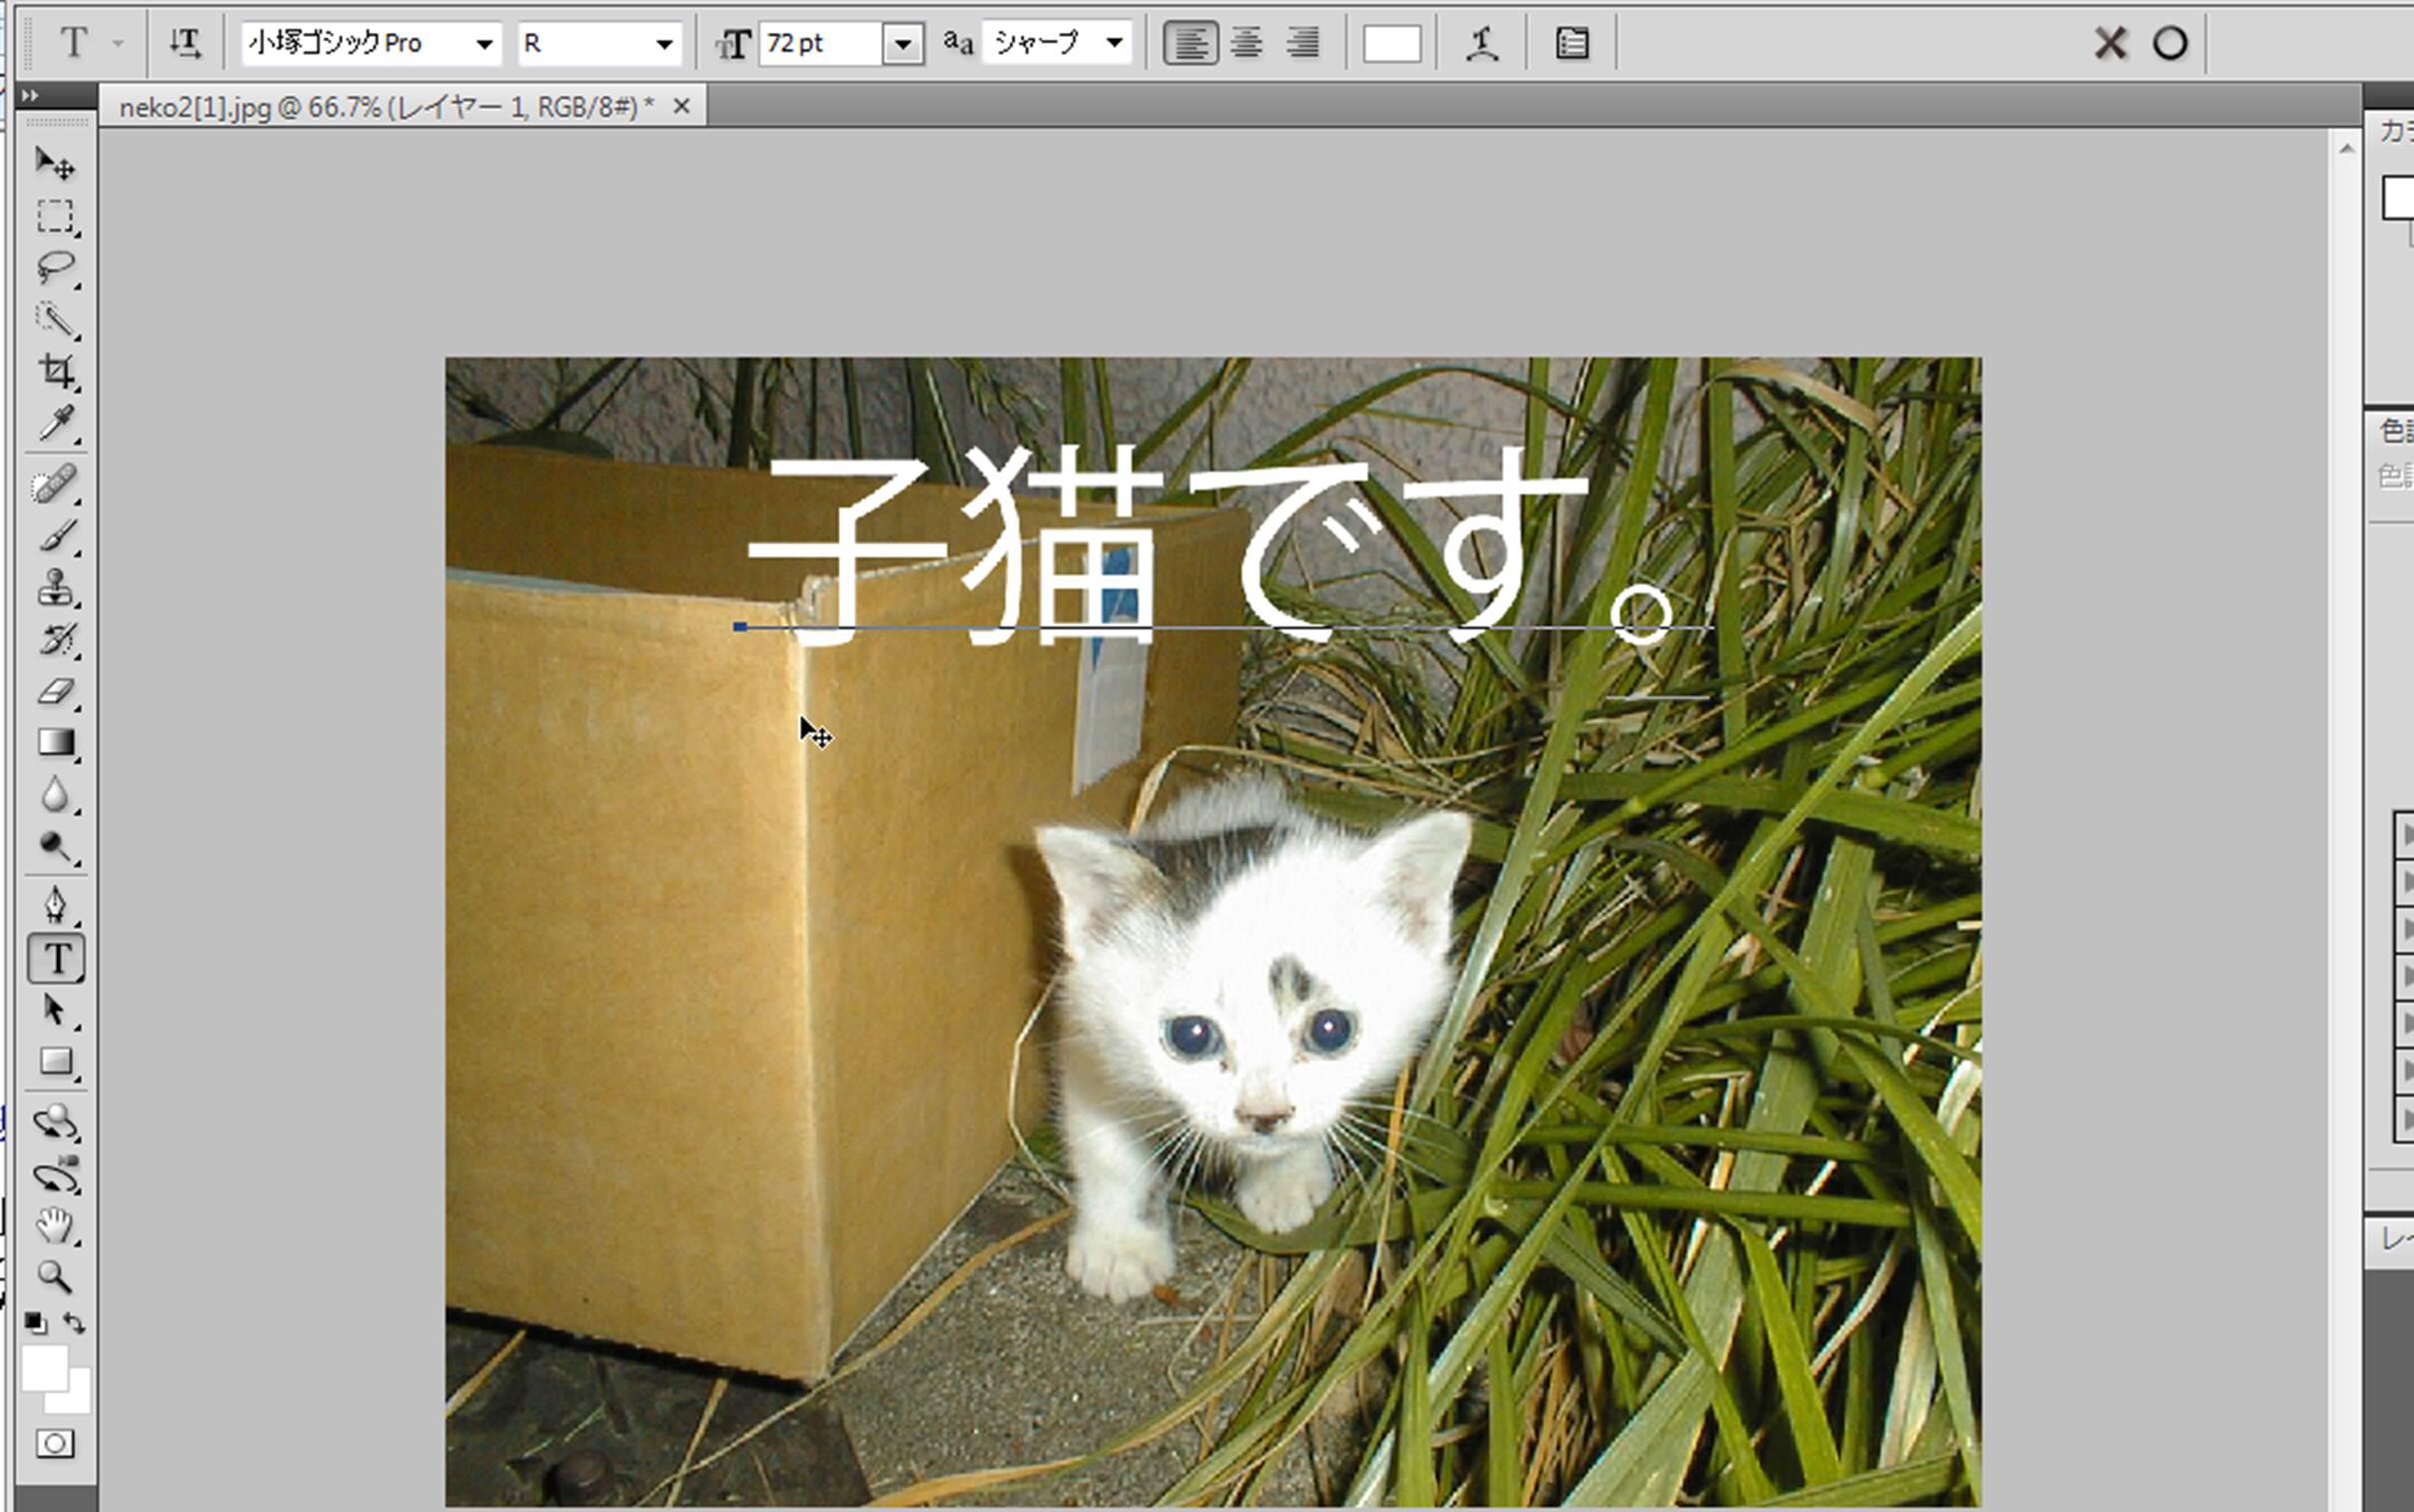Select the Move tool
The height and width of the screenshot is (1512, 2414).
pos(54,163)
